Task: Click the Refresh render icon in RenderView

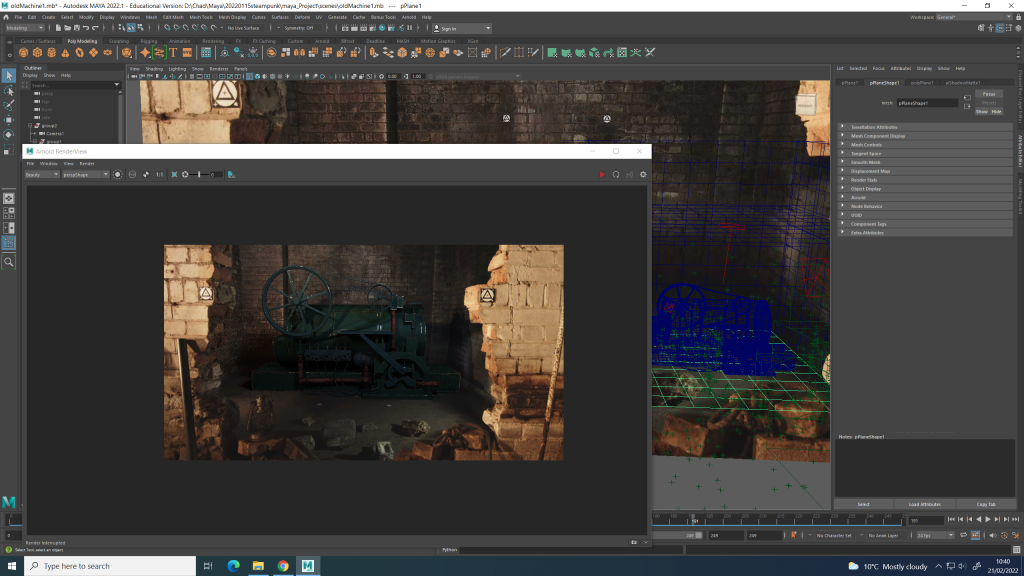Action: (616, 174)
